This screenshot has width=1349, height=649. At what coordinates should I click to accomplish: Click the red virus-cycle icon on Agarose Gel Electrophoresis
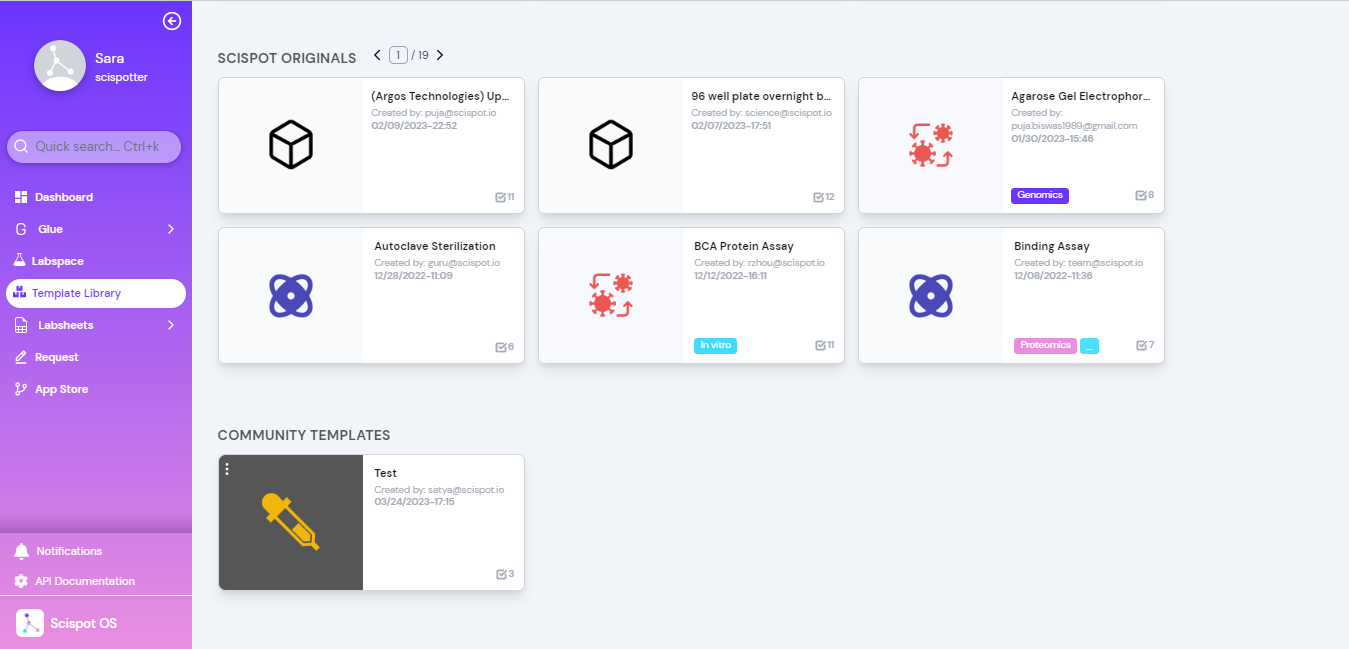pos(930,145)
